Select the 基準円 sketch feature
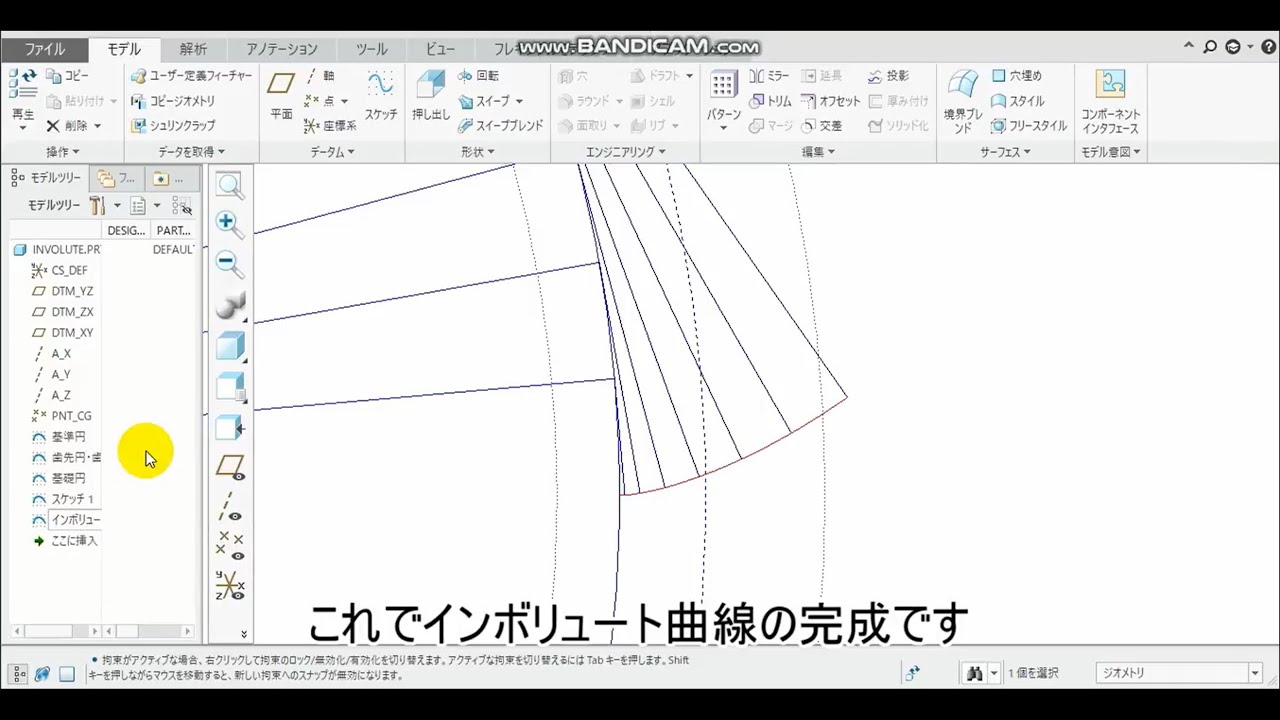Viewport: 1280px width, 720px height. tap(59, 437)
